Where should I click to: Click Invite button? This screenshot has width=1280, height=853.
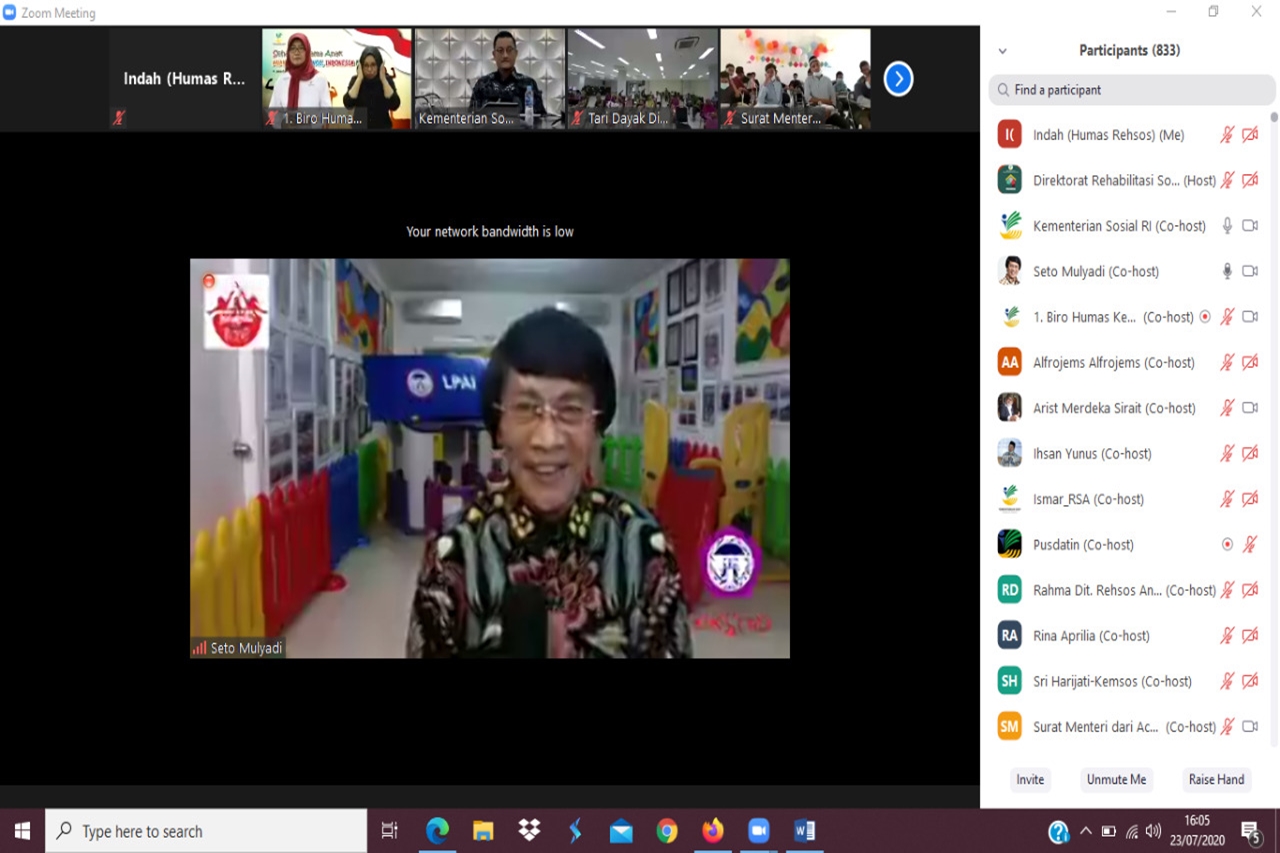pos(1030,780)
